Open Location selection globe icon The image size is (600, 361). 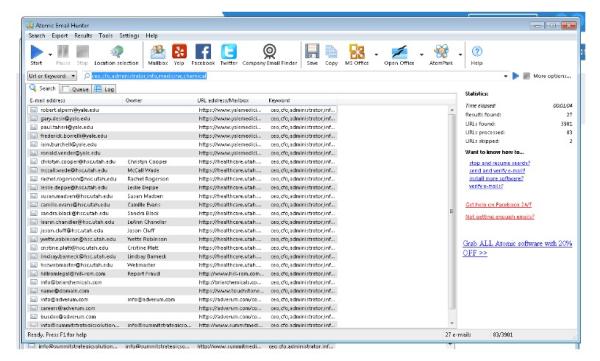[x=117, y=52]
